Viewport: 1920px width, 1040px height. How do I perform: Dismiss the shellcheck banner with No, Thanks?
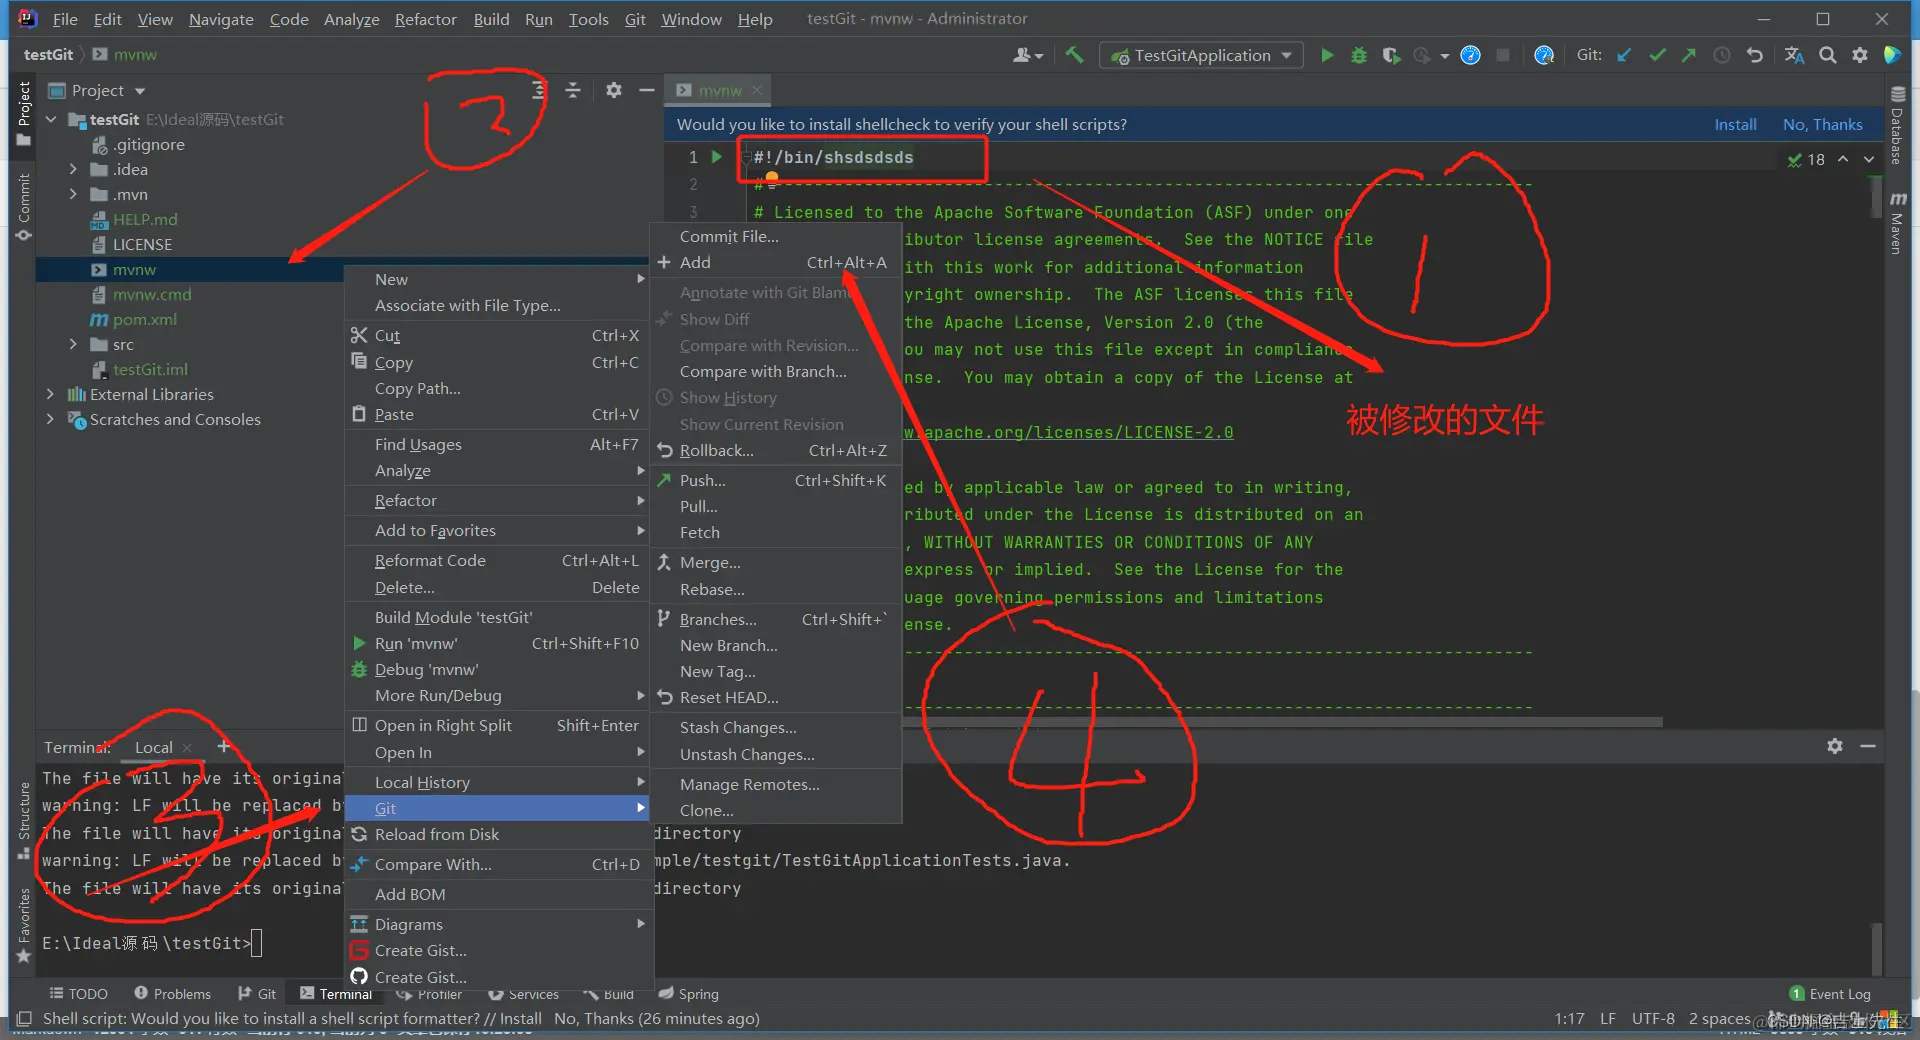tap(1822, 125)
